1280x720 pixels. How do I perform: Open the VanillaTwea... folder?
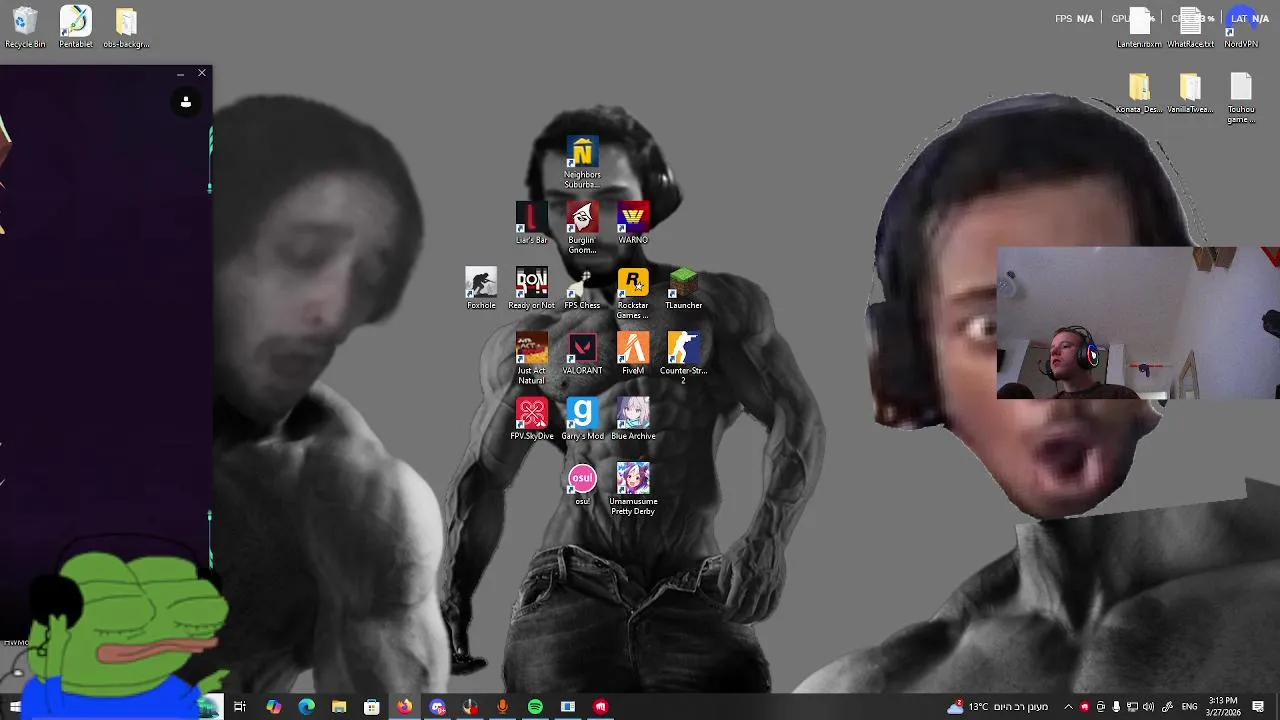[1190, 93]
